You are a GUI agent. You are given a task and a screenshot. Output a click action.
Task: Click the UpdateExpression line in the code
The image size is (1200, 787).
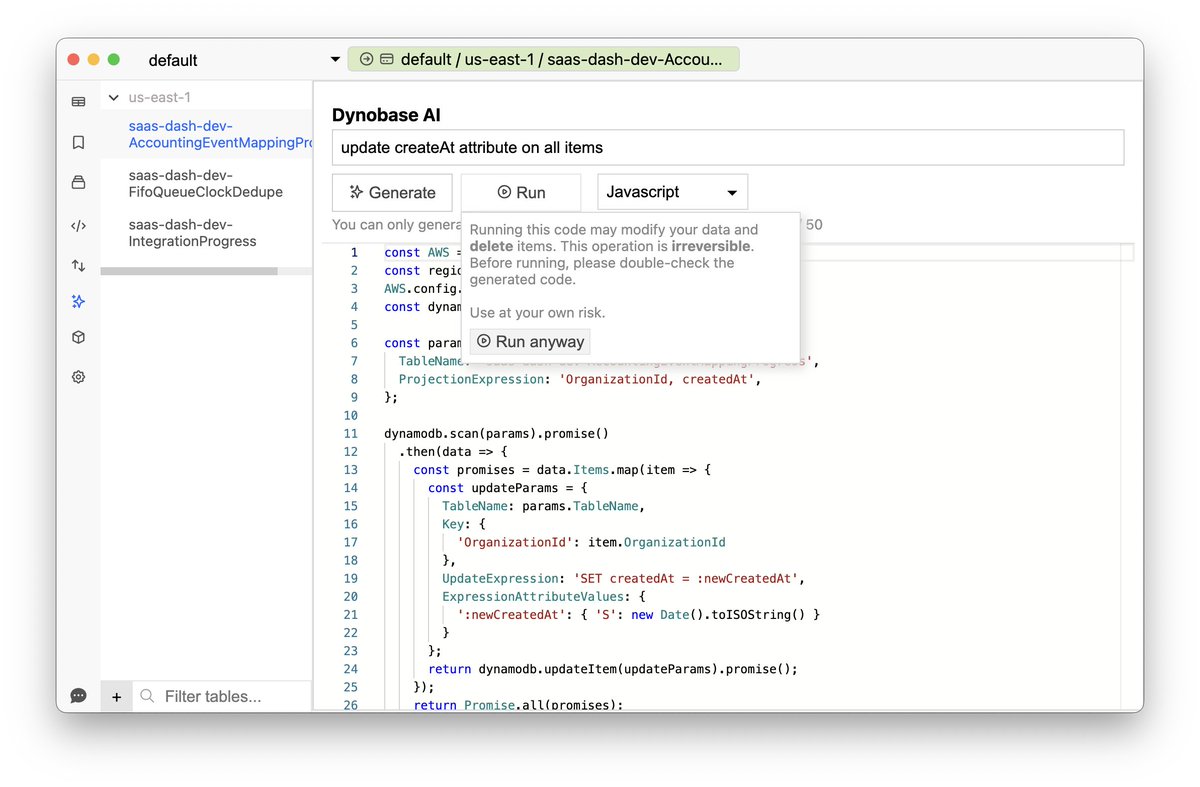pyautogui.click(x=623, y=578)
